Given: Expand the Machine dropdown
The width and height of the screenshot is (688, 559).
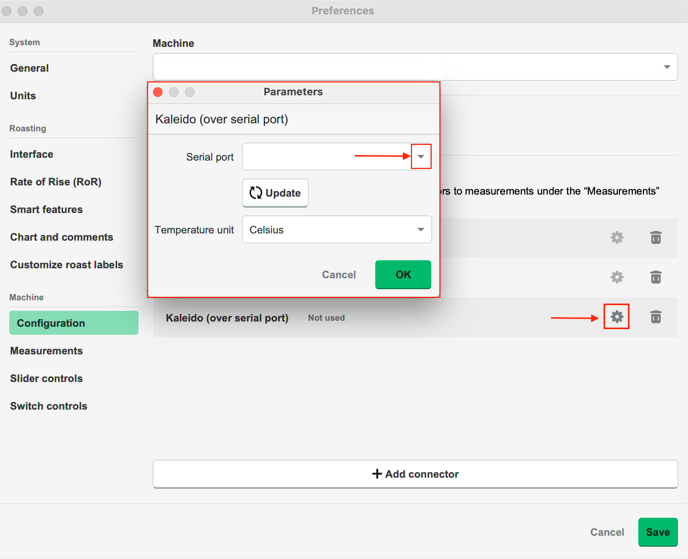Looking at the screenshot, I should pos(415,67).
